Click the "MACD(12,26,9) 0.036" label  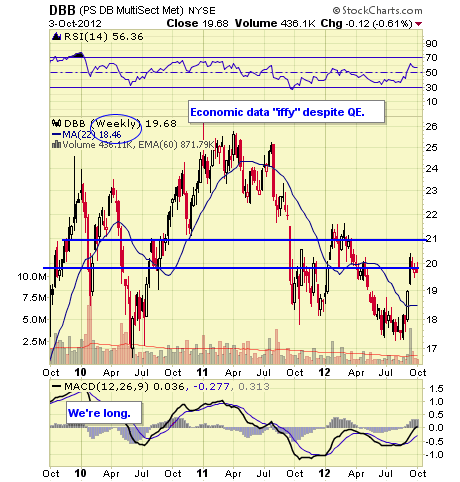124,387
